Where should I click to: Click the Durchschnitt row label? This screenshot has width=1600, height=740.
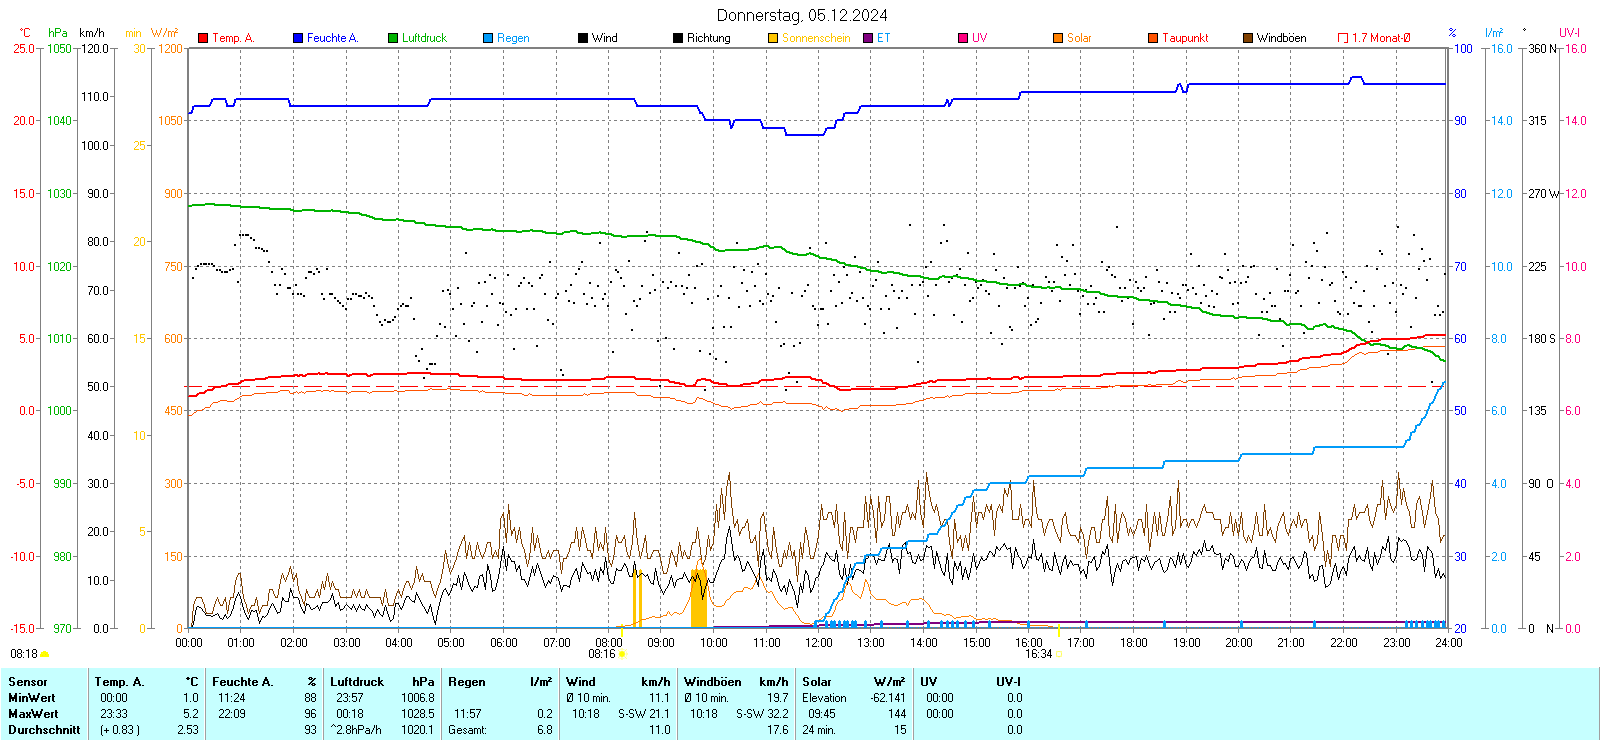pyautogui.click(x=44, y=730)
